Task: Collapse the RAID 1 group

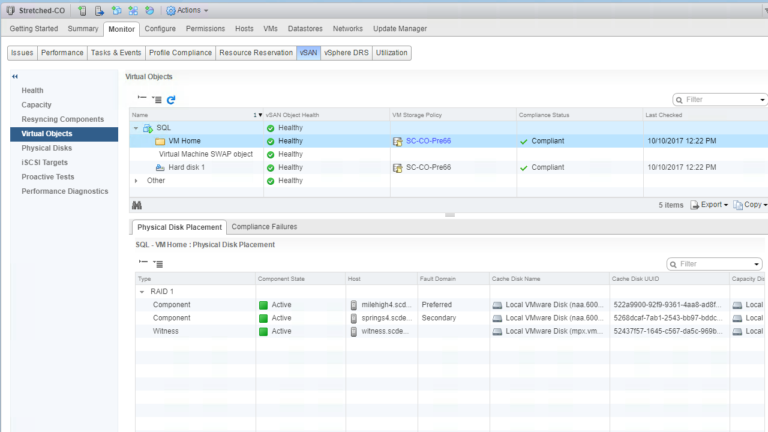Action: click(x=142, y=292)
